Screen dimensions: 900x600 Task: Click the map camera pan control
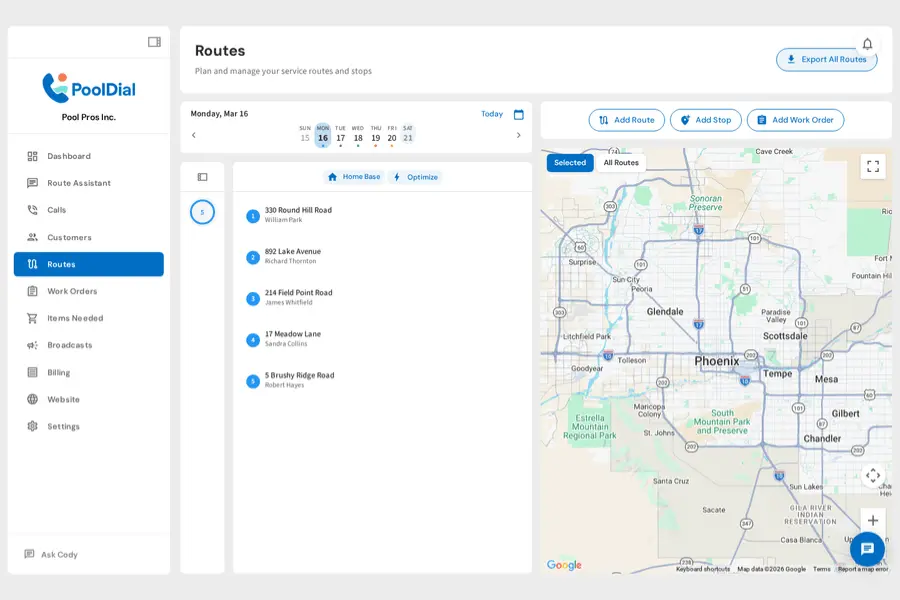[872, 475]
